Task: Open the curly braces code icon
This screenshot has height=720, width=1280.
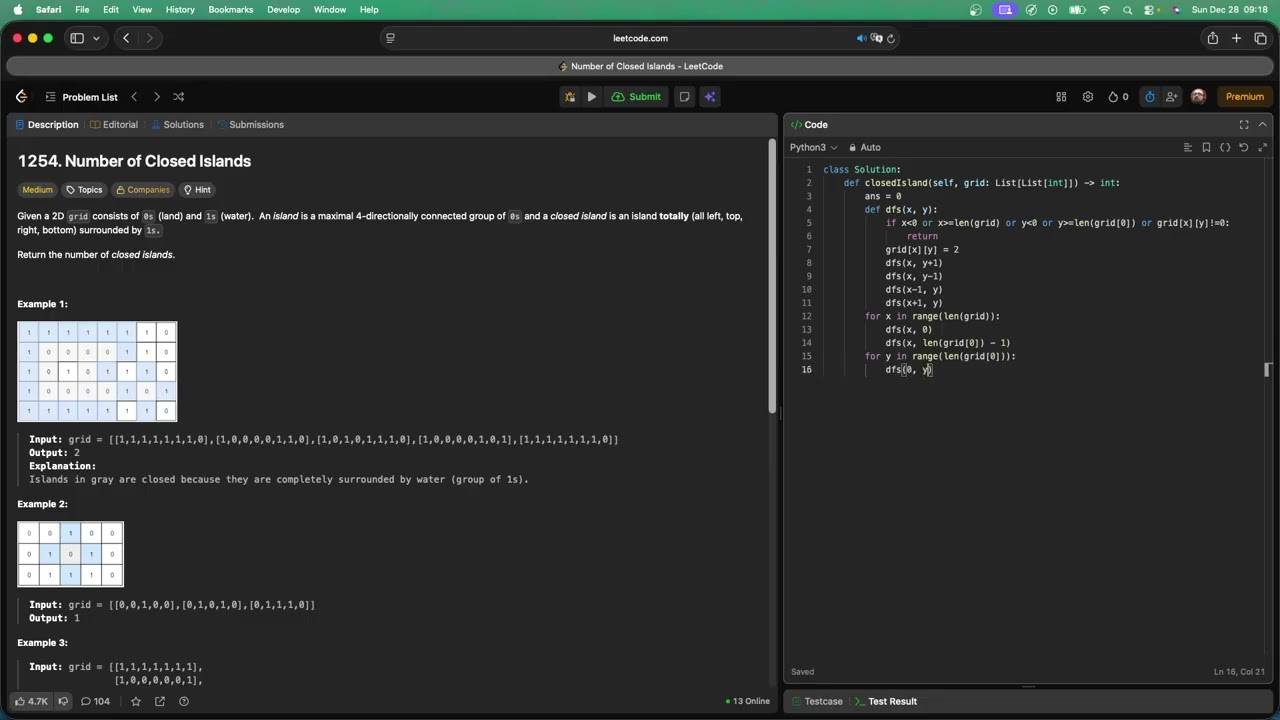Action: (1225, 147)
